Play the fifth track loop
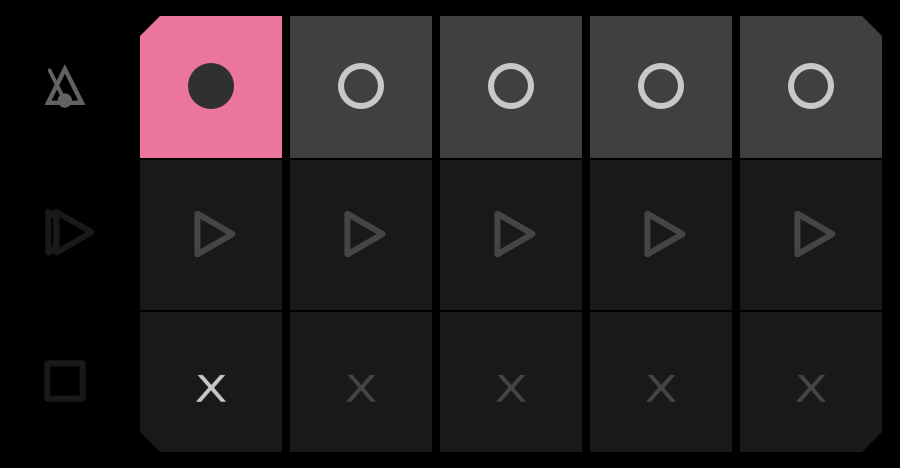This screenshot has width=900, height=468. (x=811, y=235)
